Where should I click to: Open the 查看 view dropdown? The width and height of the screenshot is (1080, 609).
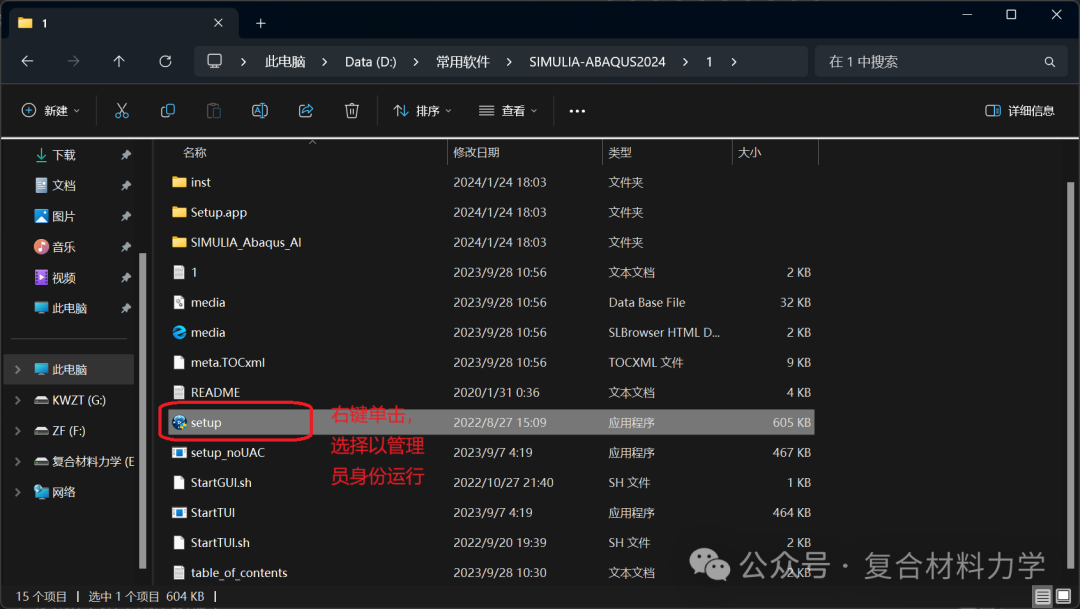pyautogui.click(x=508, y=111)
